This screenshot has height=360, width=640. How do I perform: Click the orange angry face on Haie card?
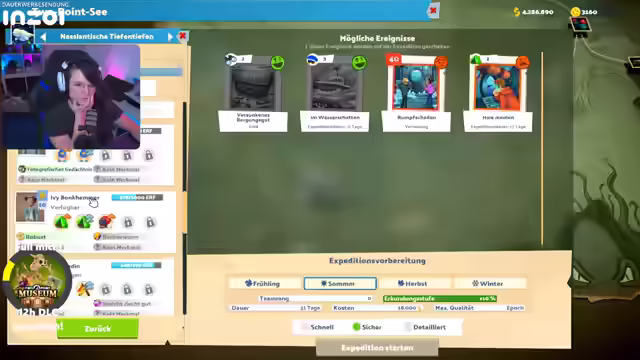523,62
